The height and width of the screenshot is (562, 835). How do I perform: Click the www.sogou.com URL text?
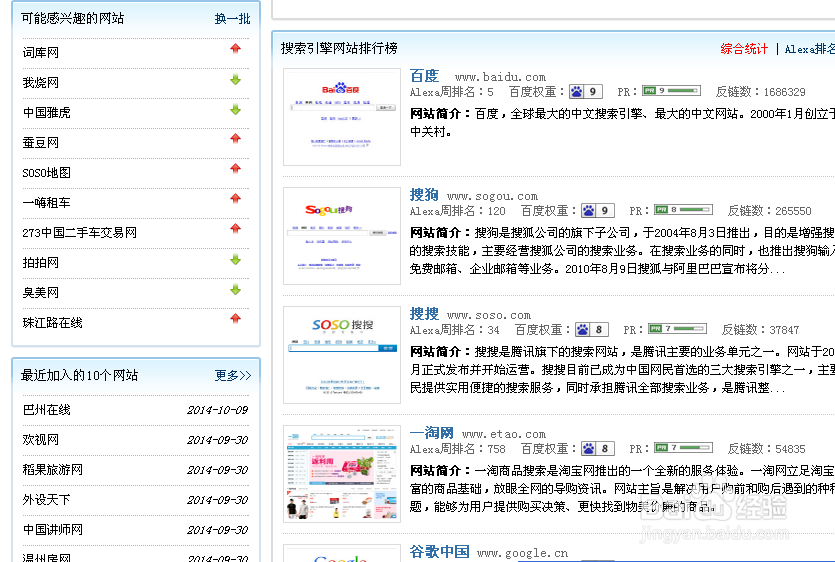pyautogui.click(x=492, y=197)
